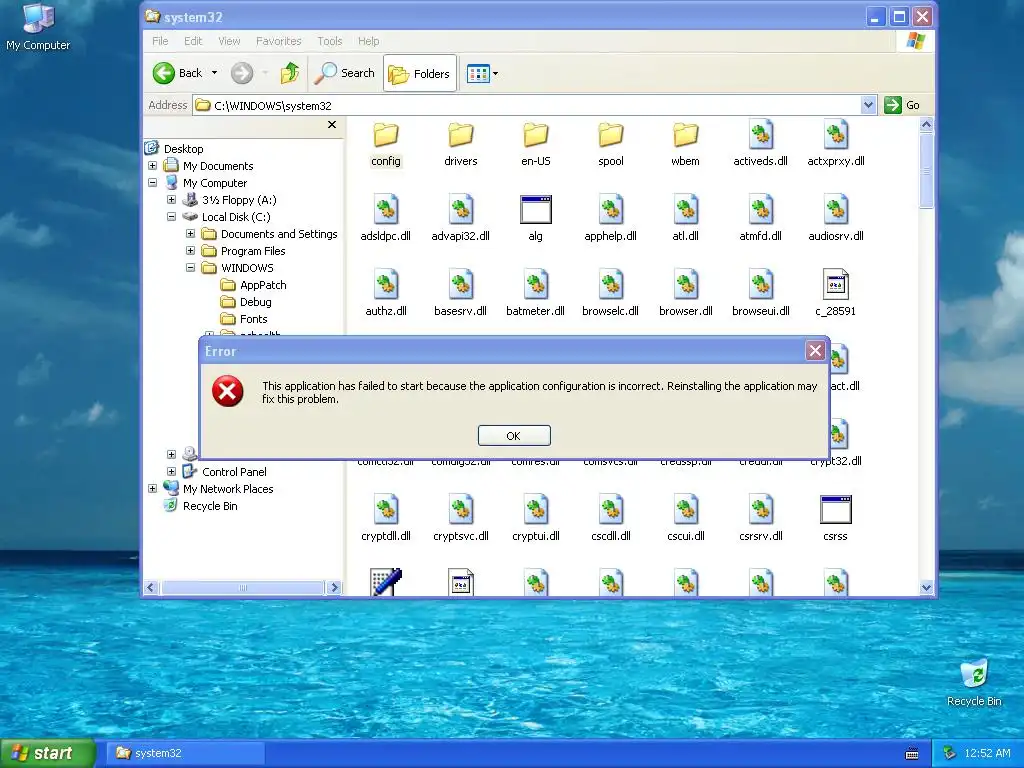The image size is (1024, 768).
Task: Open the Back history dropdown arrow
Action: click(214, 73)
